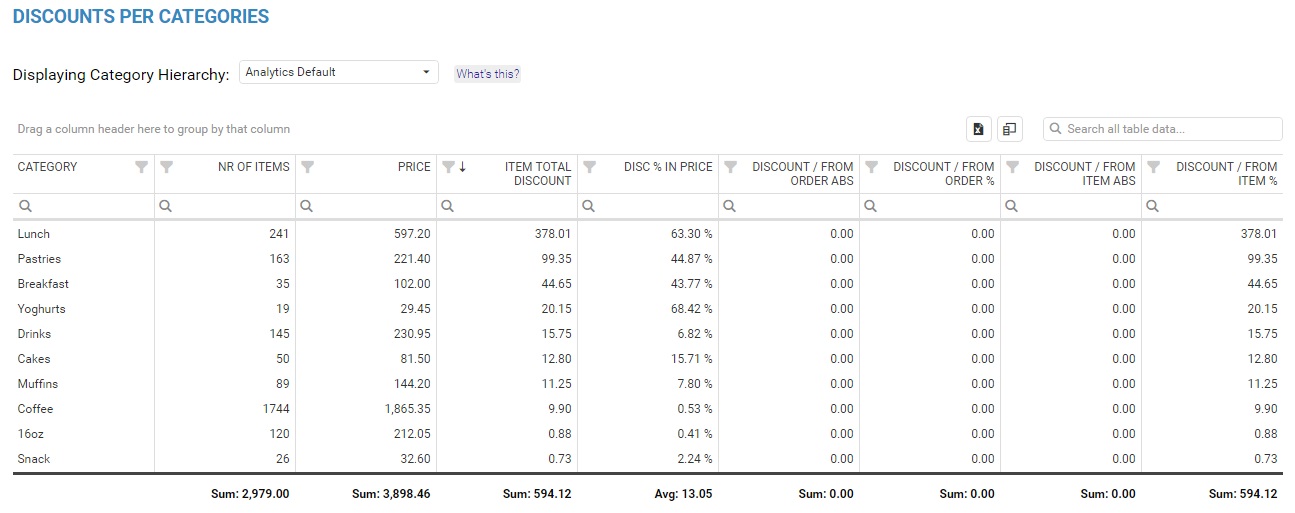Click filter icon on ITEM TOTAL DISCOUNT column
1295x513 pixels.
pyautogui.click(x=448, y=167)
